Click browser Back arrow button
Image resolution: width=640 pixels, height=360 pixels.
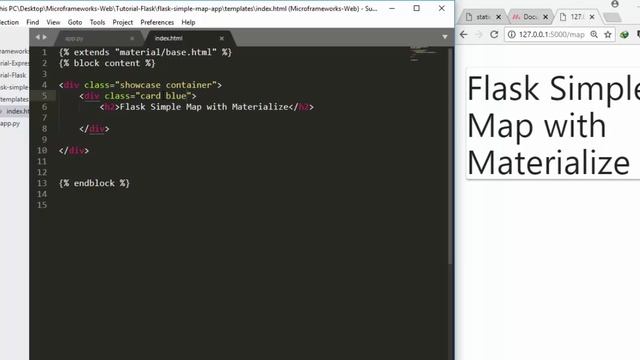coord(464,35)
